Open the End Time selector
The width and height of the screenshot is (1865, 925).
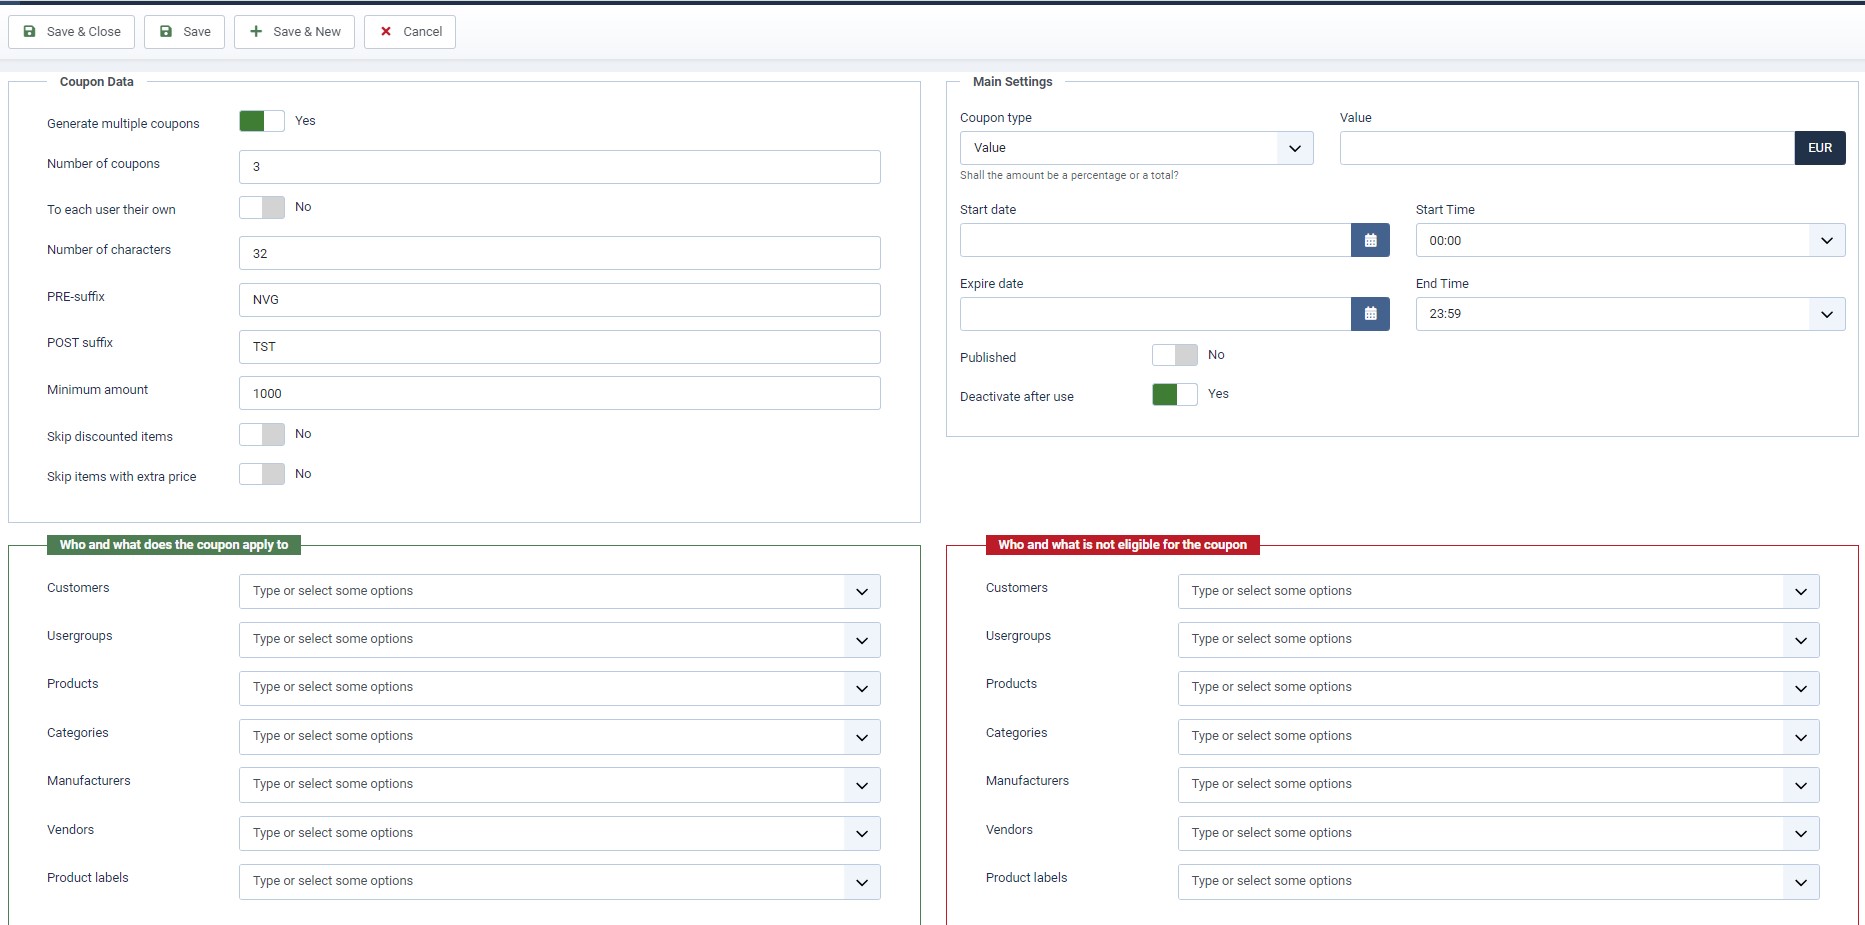[x=1629, y=314]
